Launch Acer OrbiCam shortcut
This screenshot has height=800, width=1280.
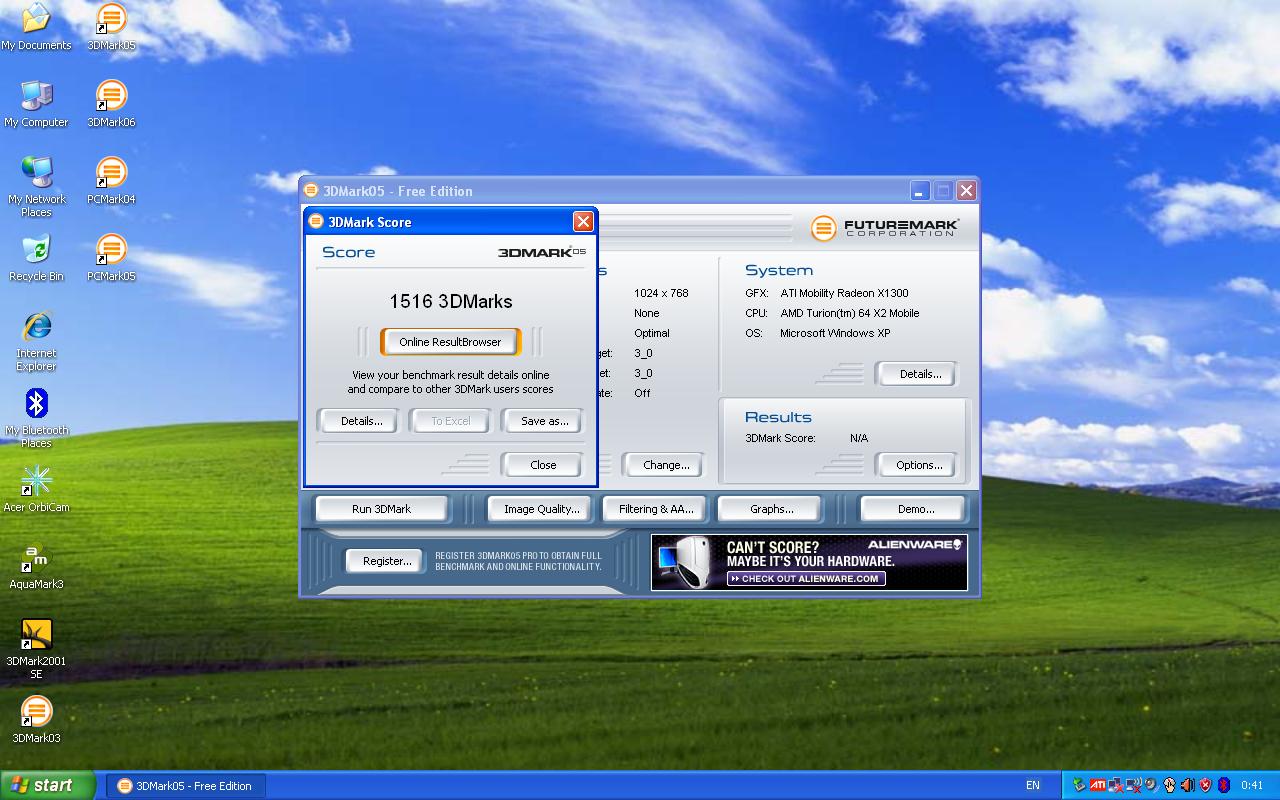36,489
